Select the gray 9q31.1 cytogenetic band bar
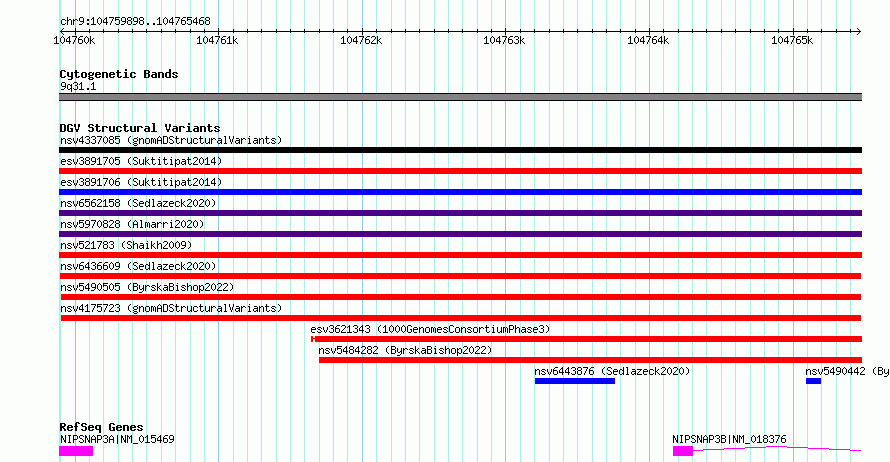This screenshot has height=462, width=890. [460, 97]
